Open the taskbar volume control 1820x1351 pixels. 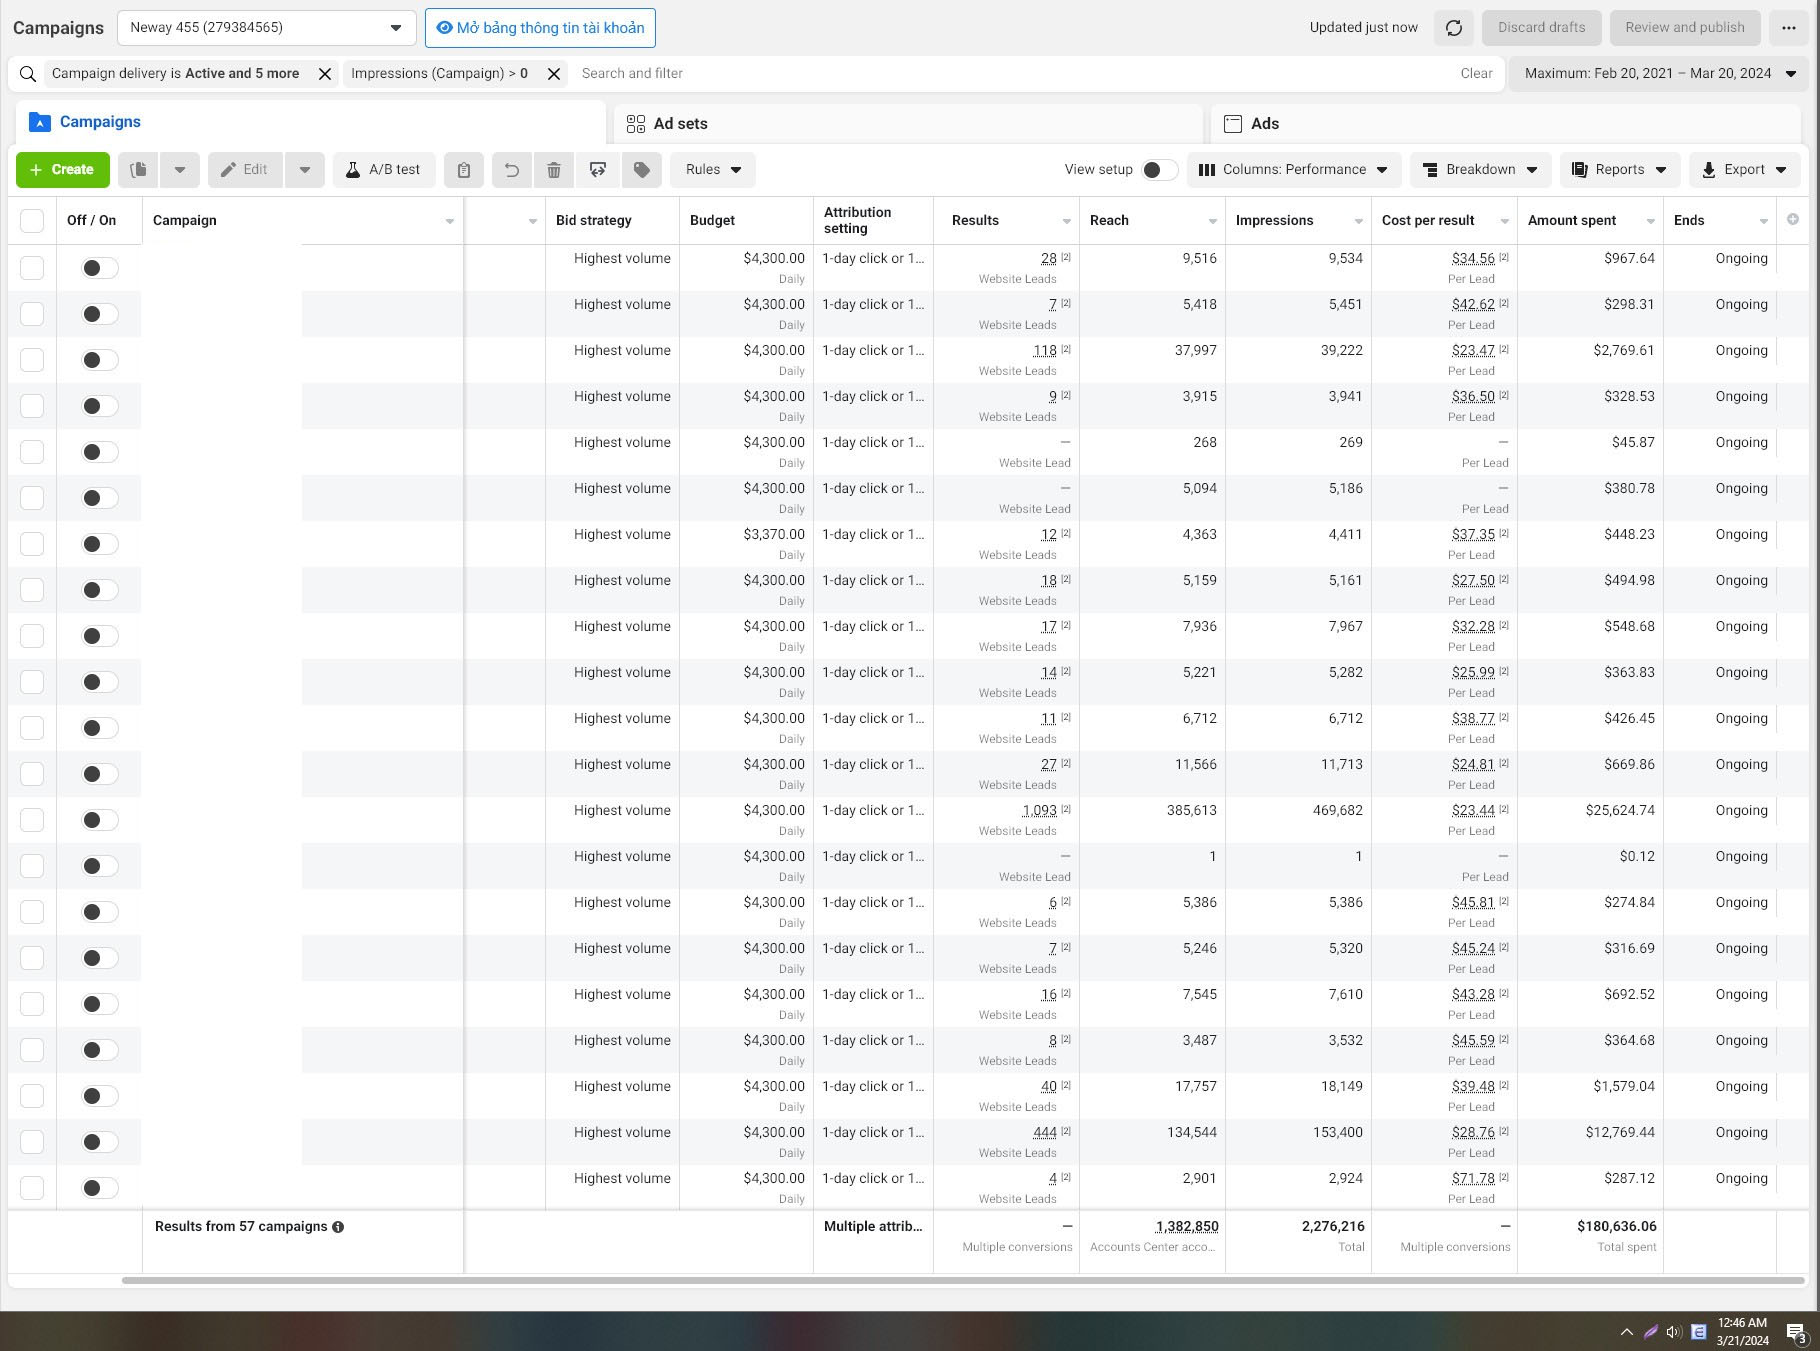[1673, 1331]
